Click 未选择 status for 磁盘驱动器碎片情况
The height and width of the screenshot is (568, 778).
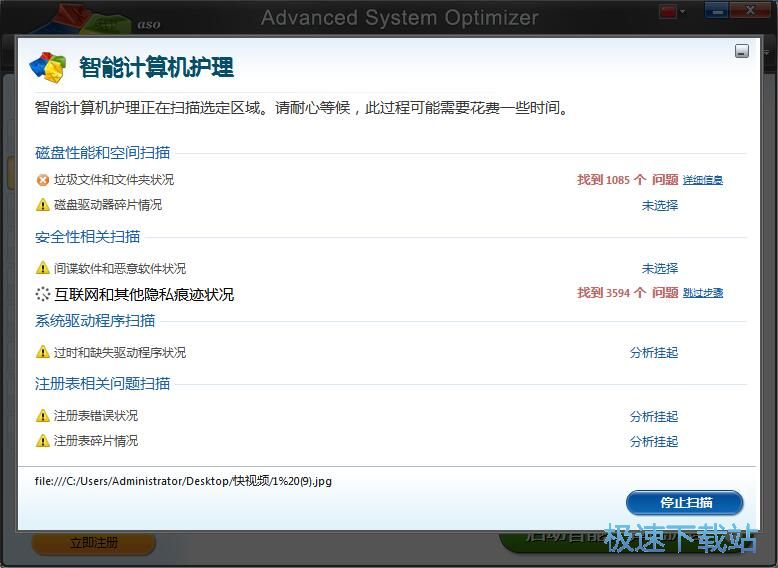pyautogui.click(x=660, y=205)
